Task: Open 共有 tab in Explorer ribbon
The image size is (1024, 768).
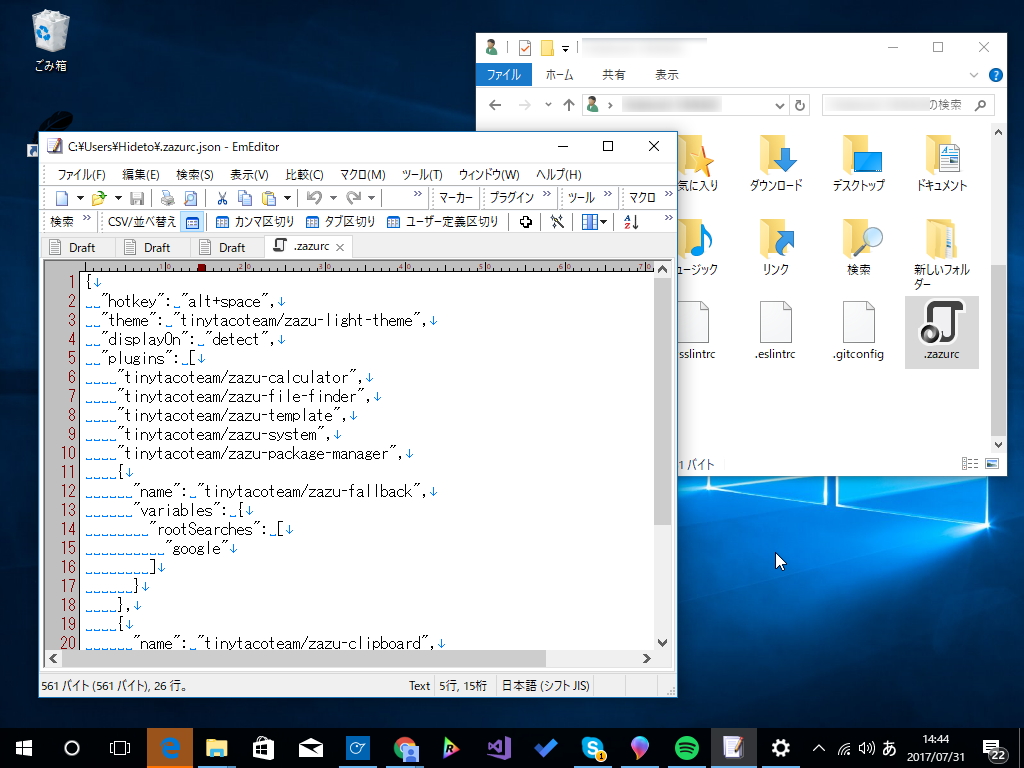Action: pos(613,74)
